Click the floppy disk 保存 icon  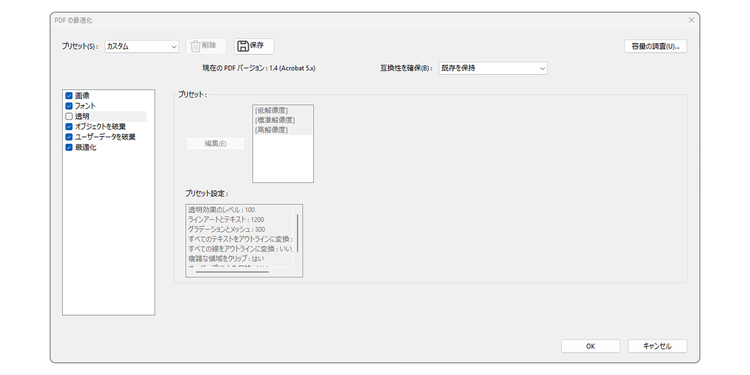(243, 46)
